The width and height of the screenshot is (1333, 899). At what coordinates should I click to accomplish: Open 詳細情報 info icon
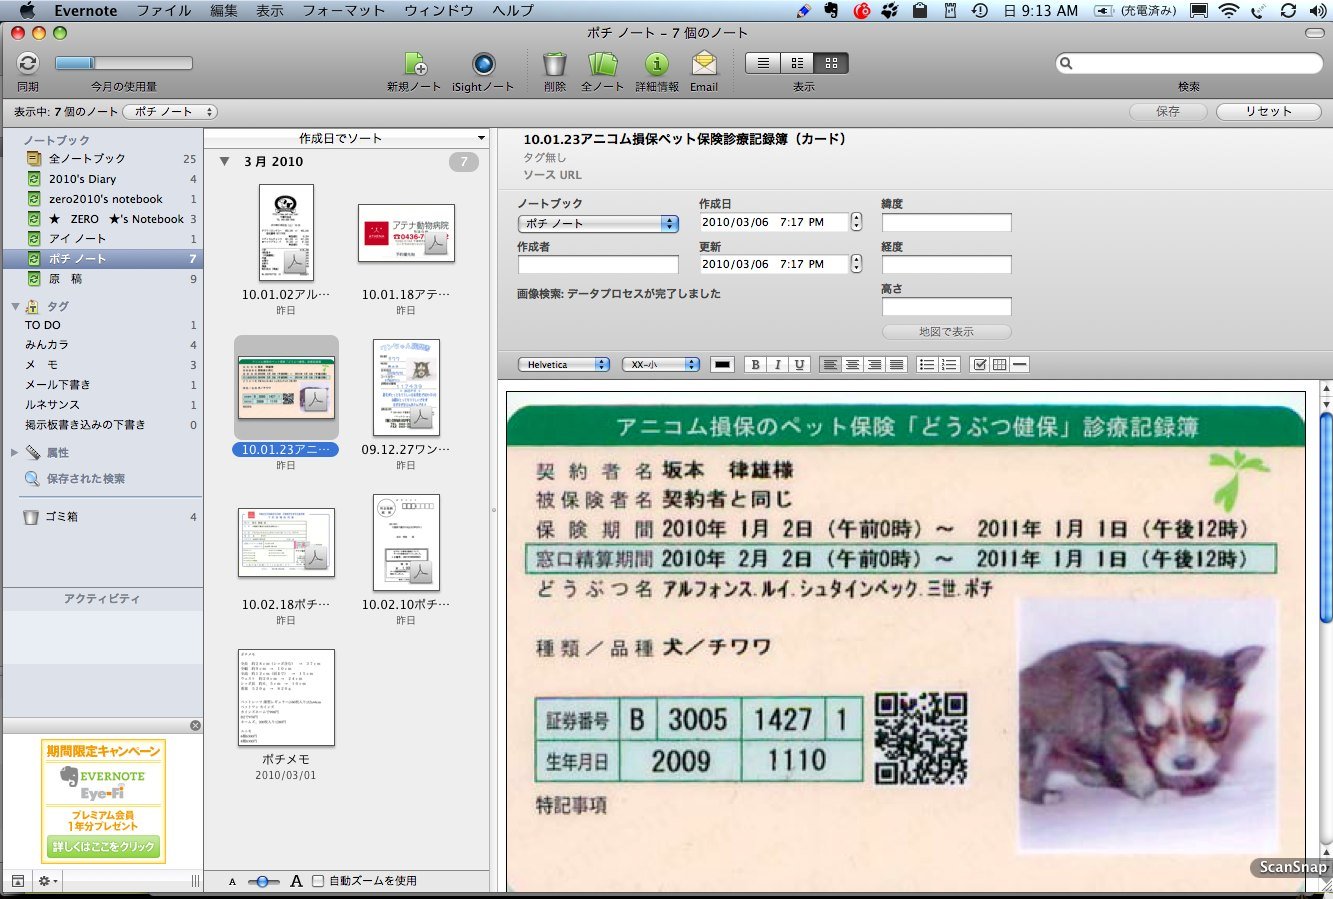pyautogui.click(x=657, y=64)
